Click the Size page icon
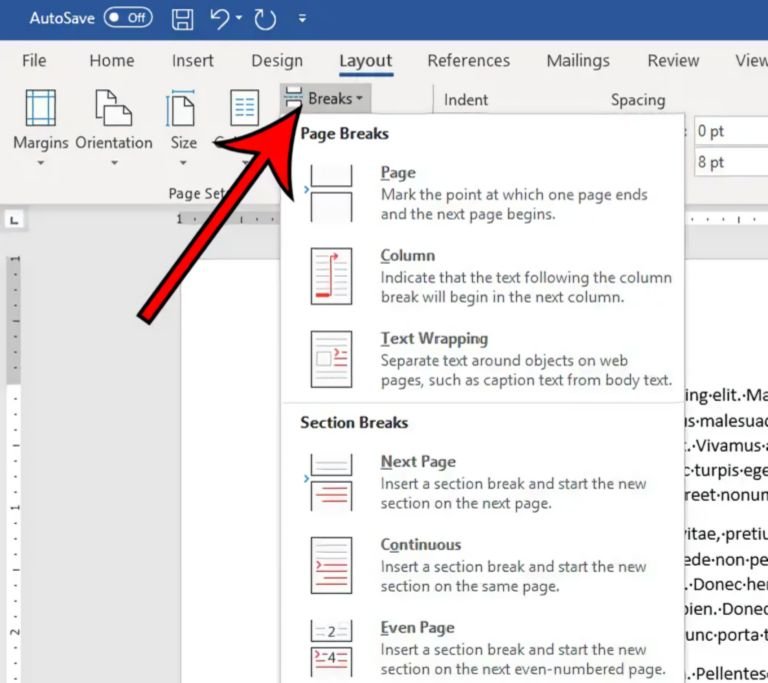Image resolution: width=768 pixels, height=683 pixels. (182, 108)
